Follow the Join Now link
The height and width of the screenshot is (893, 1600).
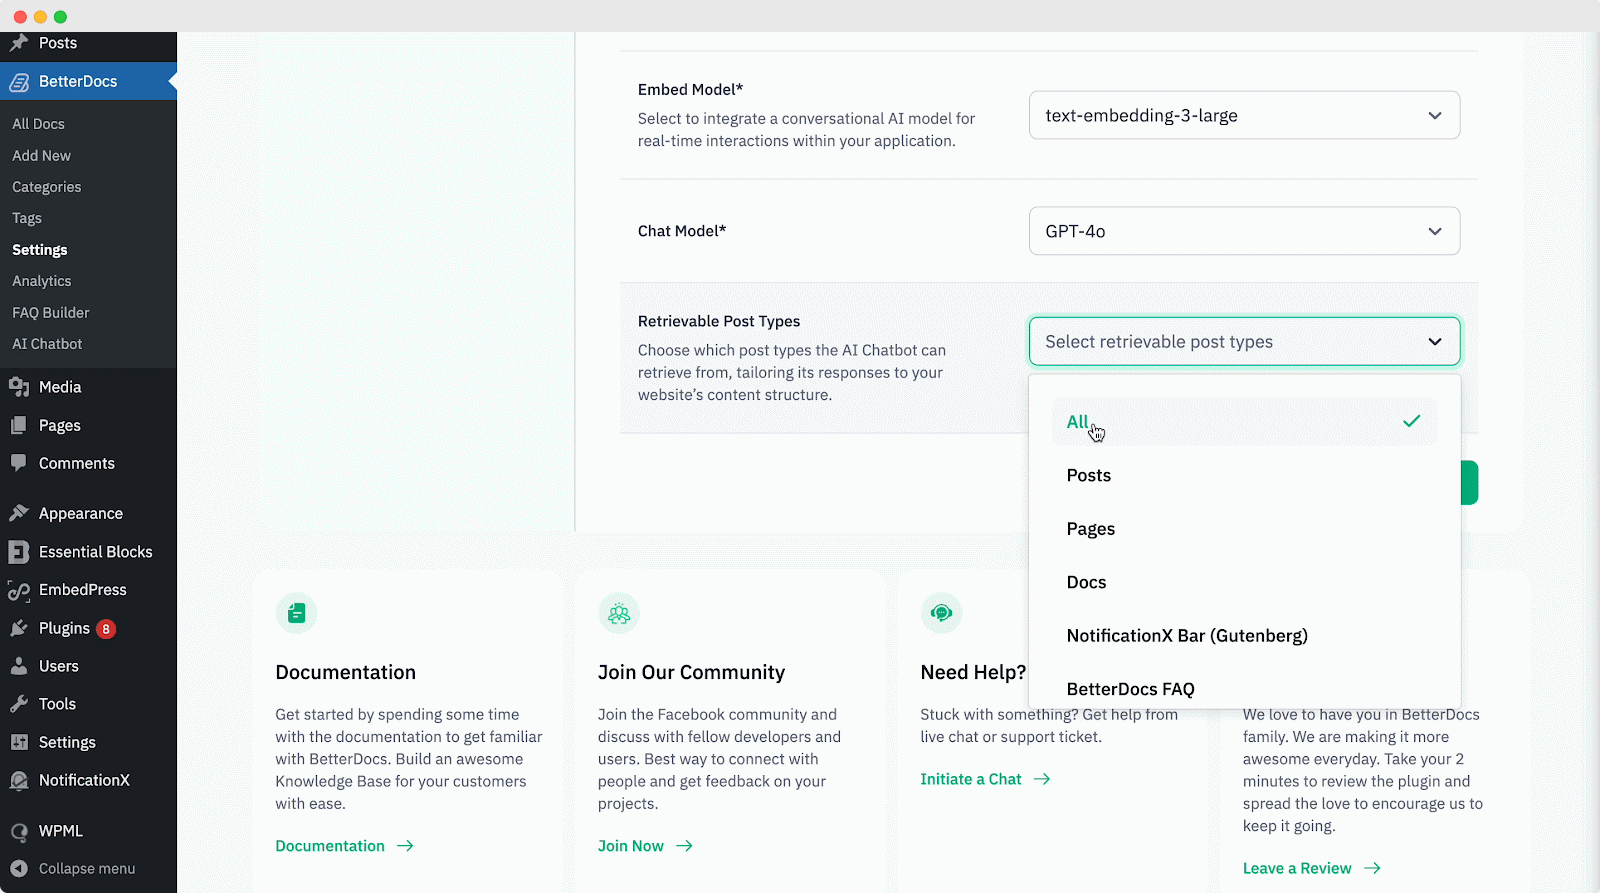[x=631, y=846]
